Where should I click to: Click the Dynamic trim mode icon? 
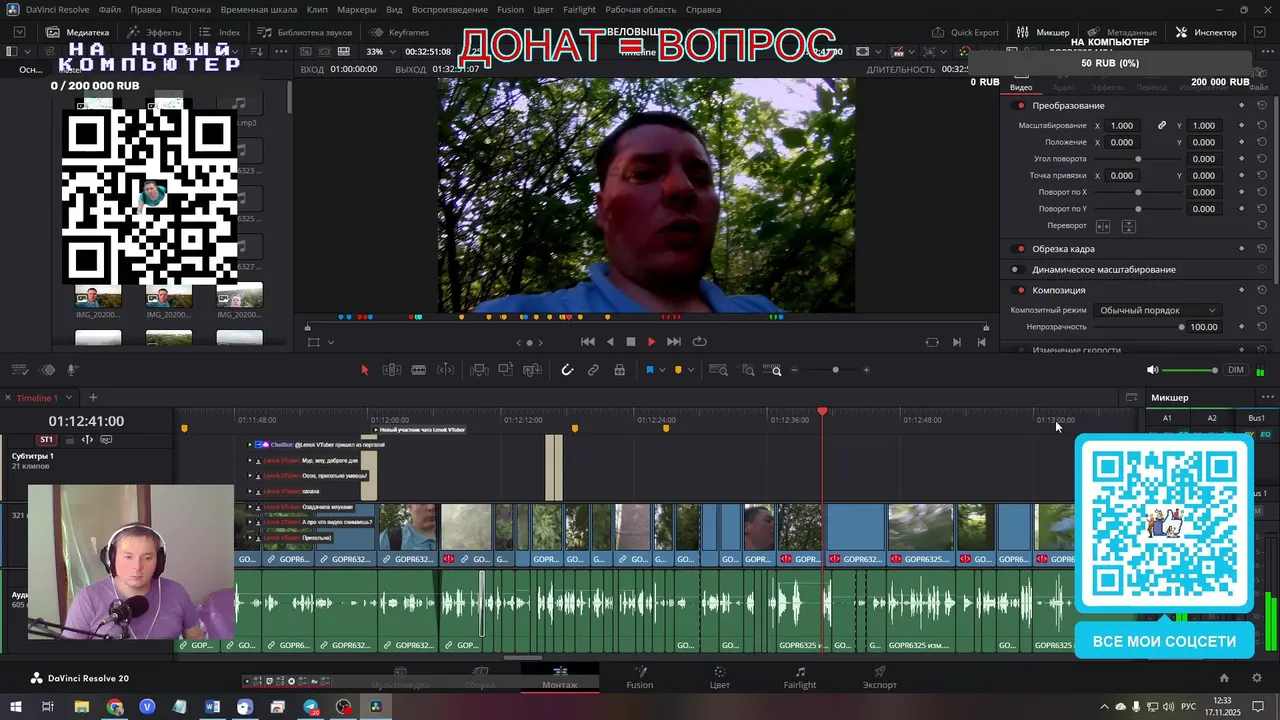446,370
